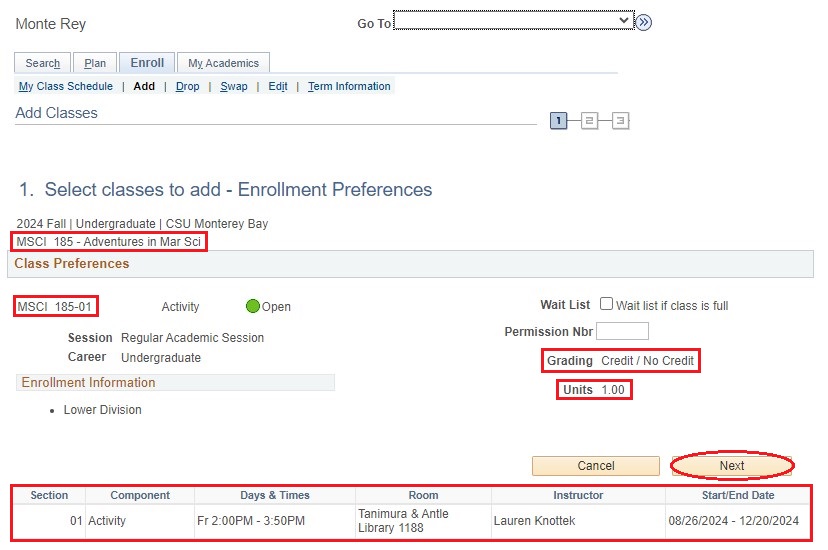Click the Drop link
The image size is (828, 550).
[x=188, y=87]
